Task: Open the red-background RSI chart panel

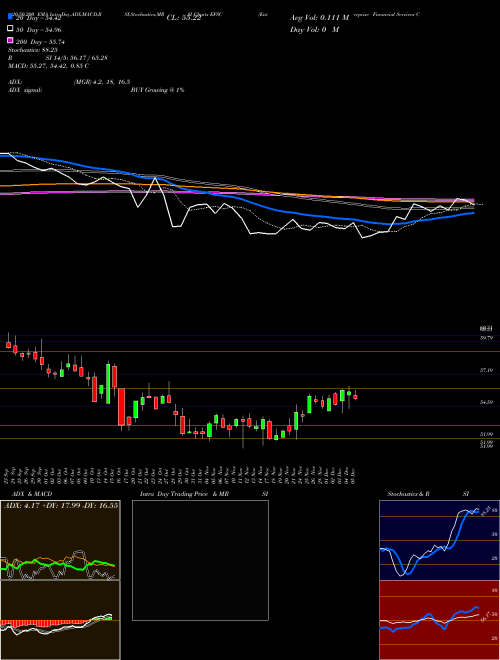Action: click(439, 620)
